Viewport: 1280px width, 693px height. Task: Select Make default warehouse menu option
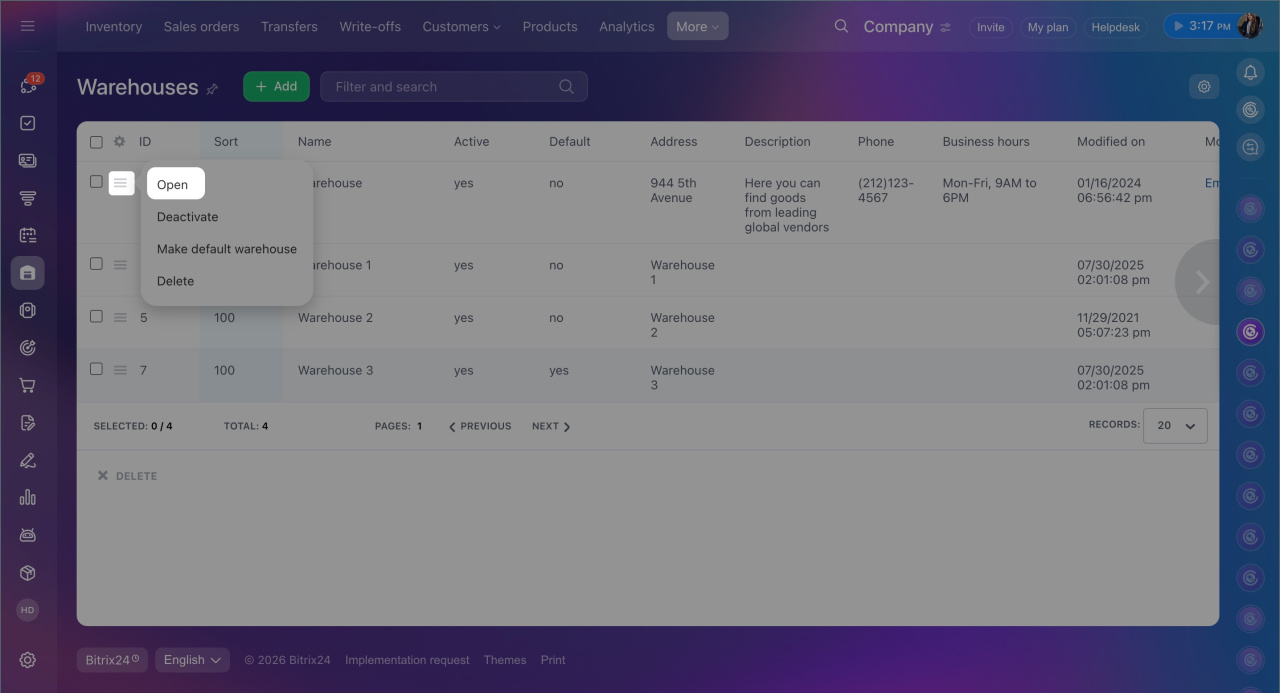pos(226,249)
